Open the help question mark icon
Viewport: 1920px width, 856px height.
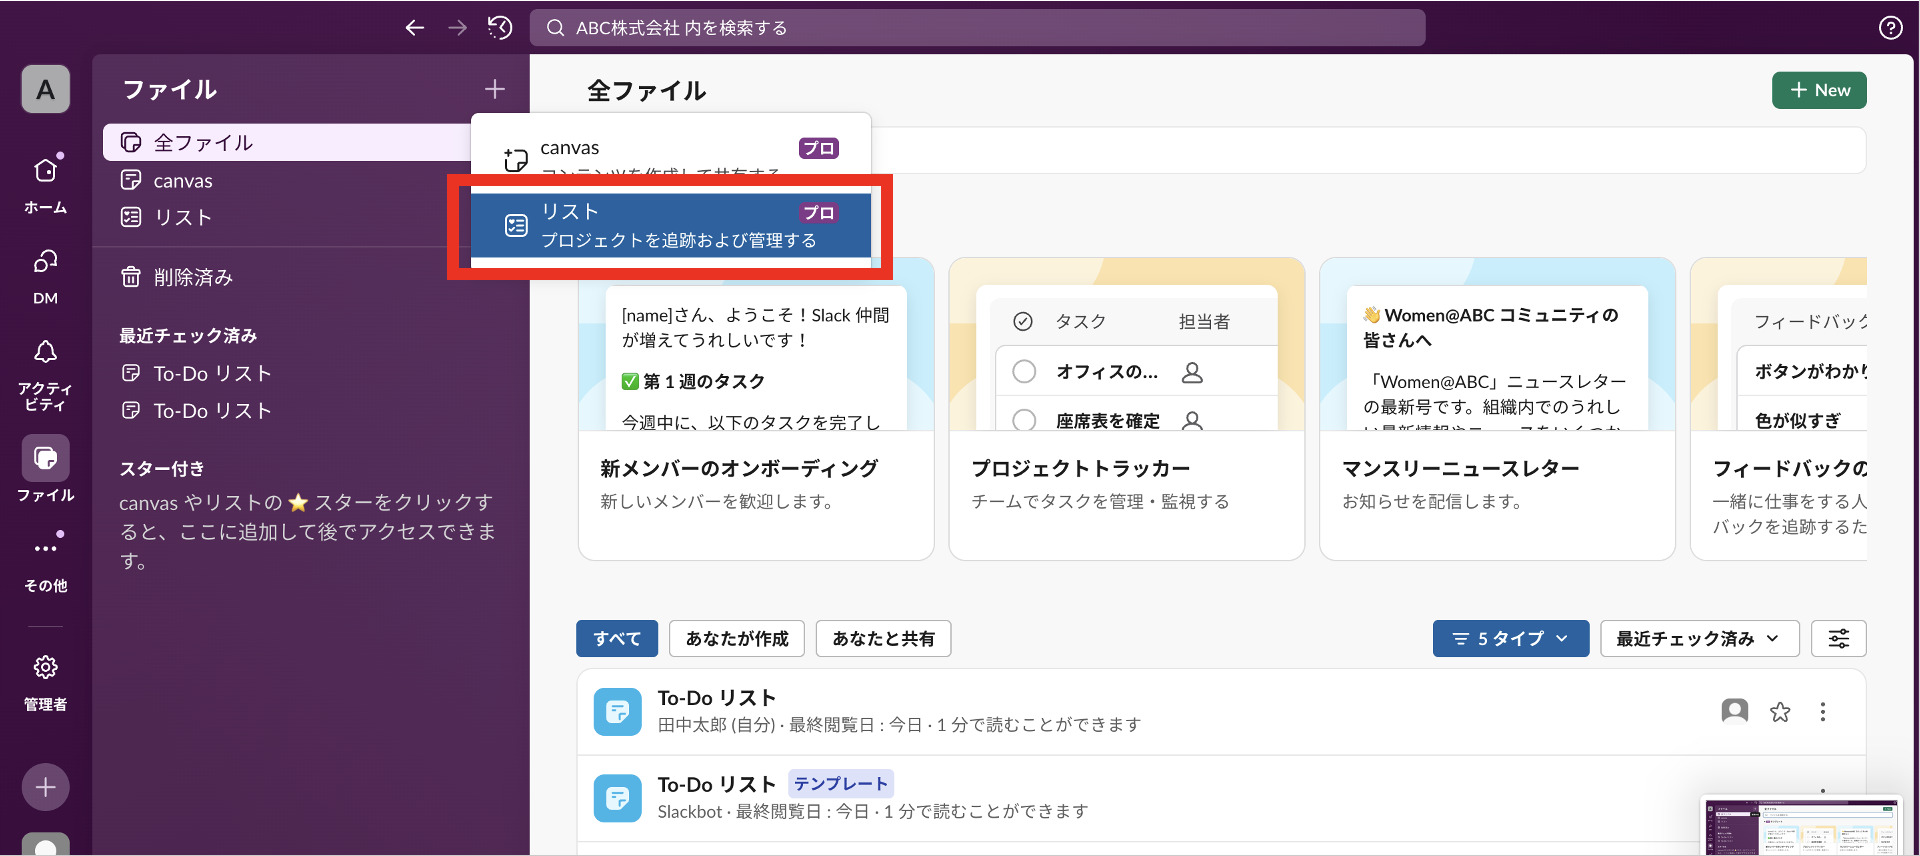coord(1890,28)
